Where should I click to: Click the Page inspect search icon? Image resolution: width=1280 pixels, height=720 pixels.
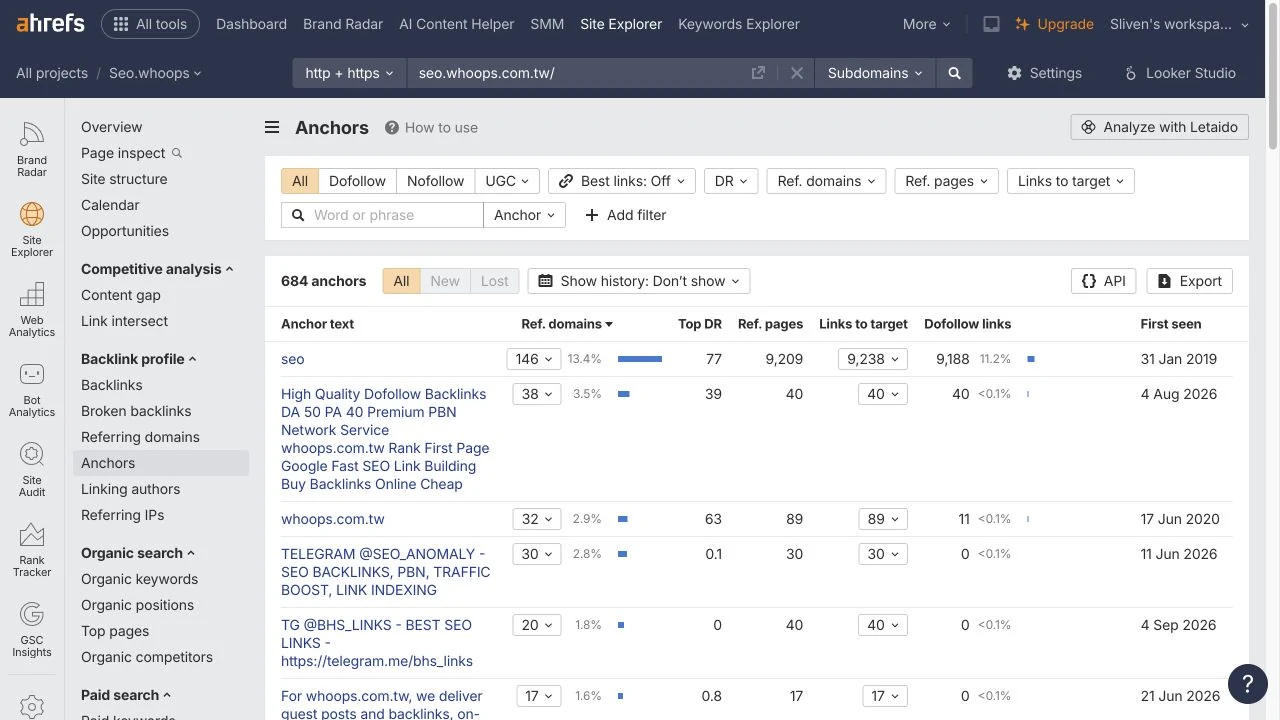pos(177,153)
